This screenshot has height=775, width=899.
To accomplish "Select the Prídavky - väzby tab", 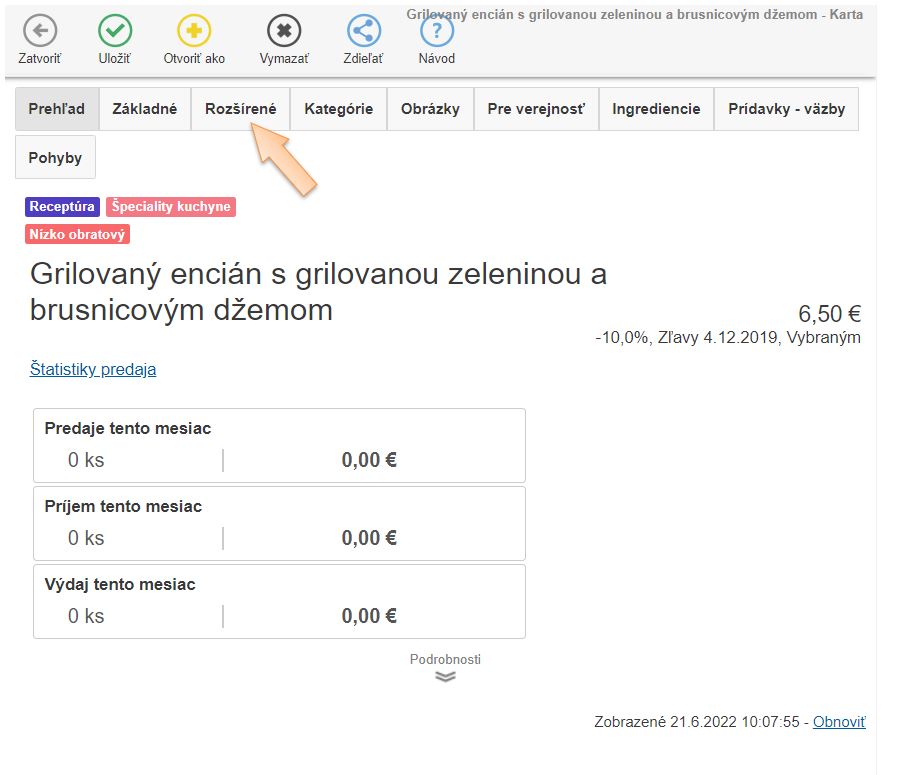I will (786, 109).
